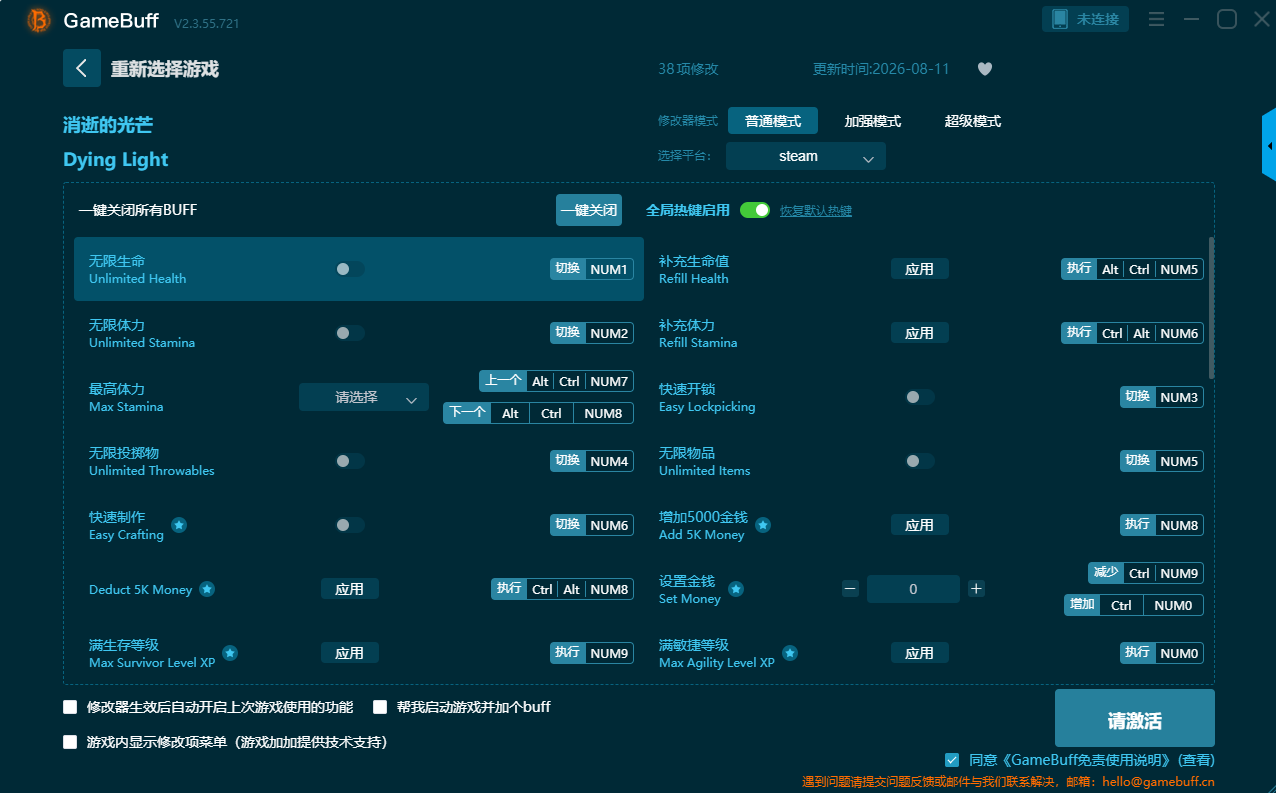The height and width of the screenshot is (793, 1276).
Task: Apply Deduct 5K Money
Action: tap(350, 589)
